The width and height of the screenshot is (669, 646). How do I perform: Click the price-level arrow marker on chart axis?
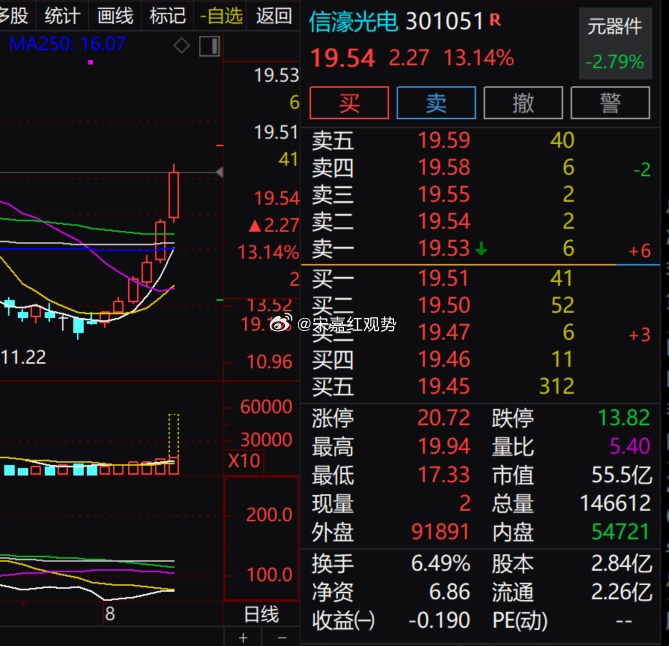coord(219,172)
